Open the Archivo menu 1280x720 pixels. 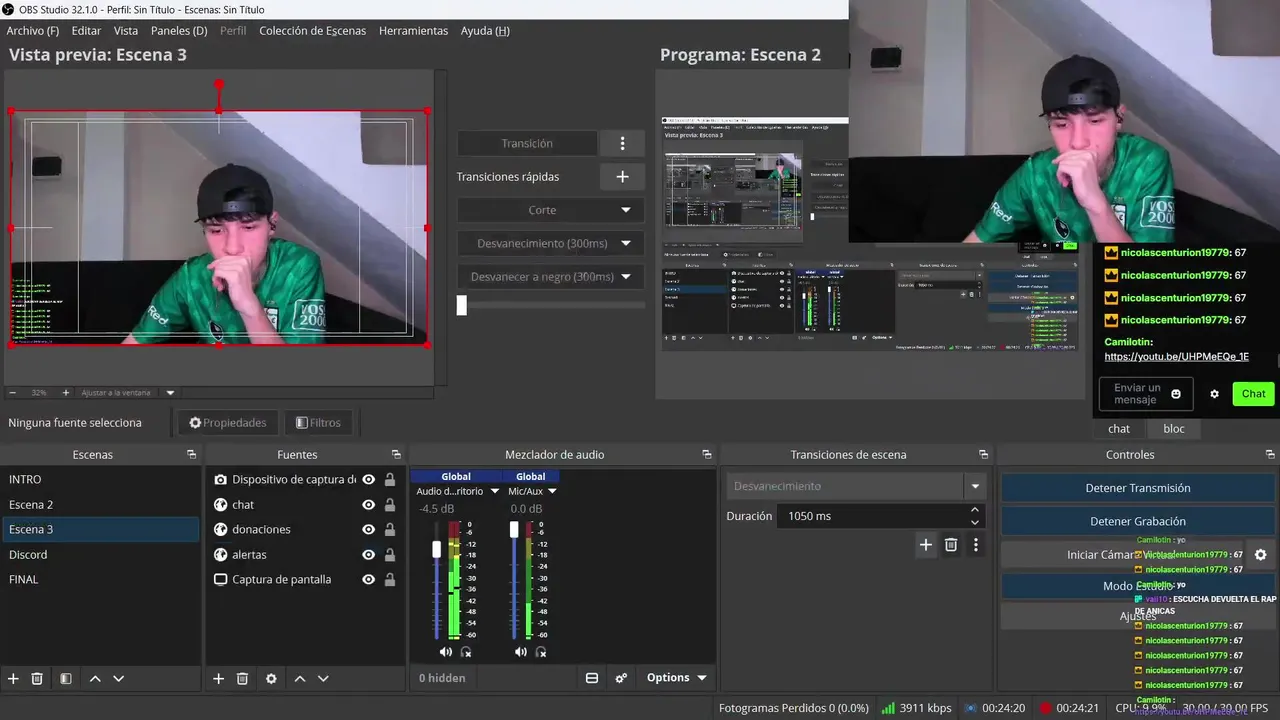pyautogui.click(x=32, y=31)
